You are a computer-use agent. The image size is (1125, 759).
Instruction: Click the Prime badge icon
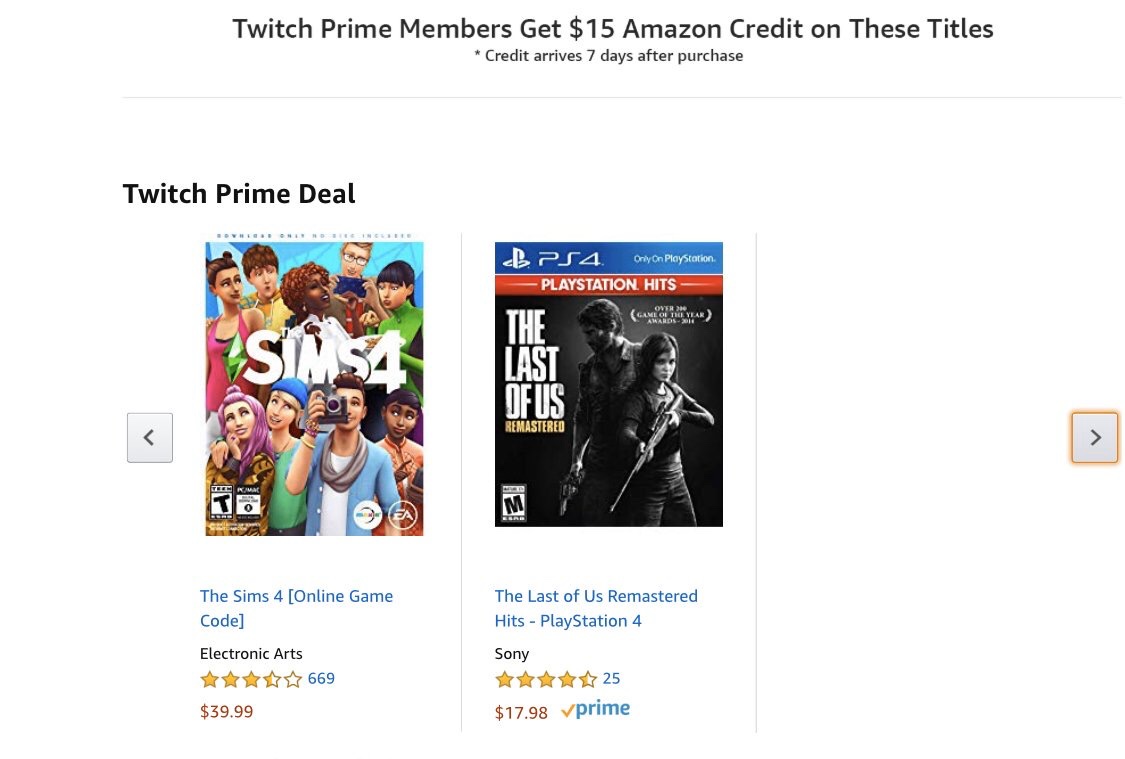point(596,710)
